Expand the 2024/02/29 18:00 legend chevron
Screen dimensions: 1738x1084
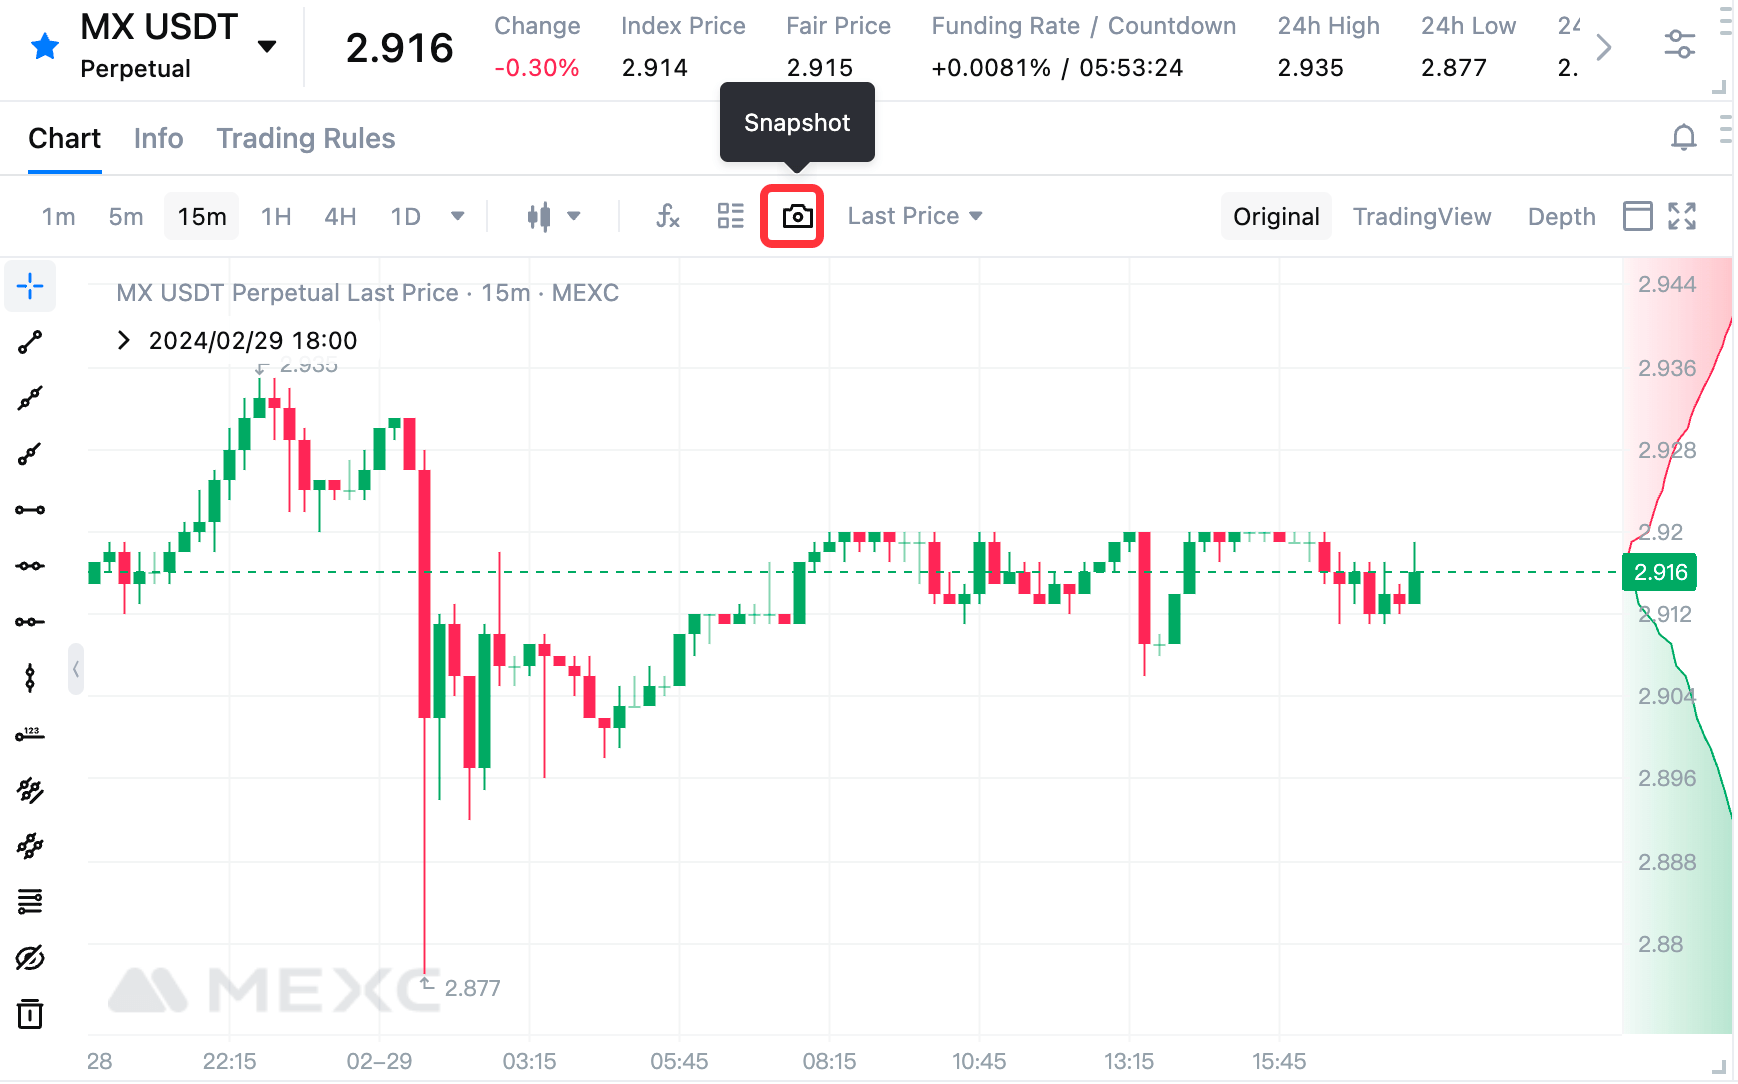(x=124, y=340)
